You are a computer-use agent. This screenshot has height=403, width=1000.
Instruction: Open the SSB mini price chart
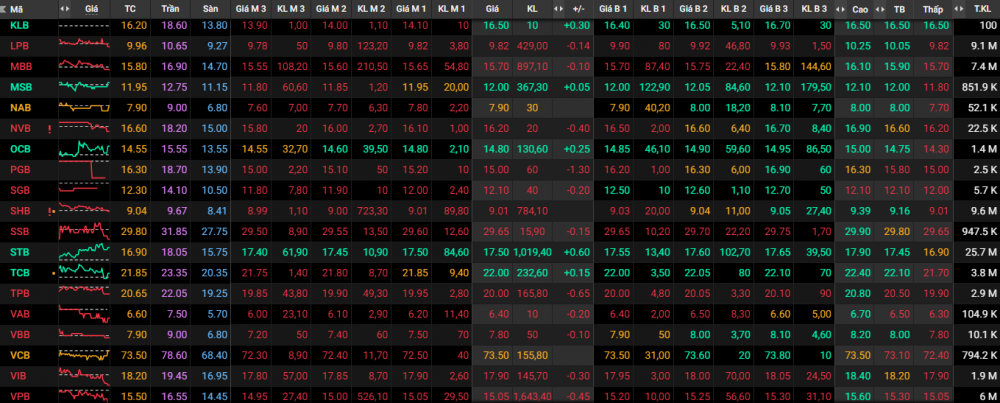point(84,231)
